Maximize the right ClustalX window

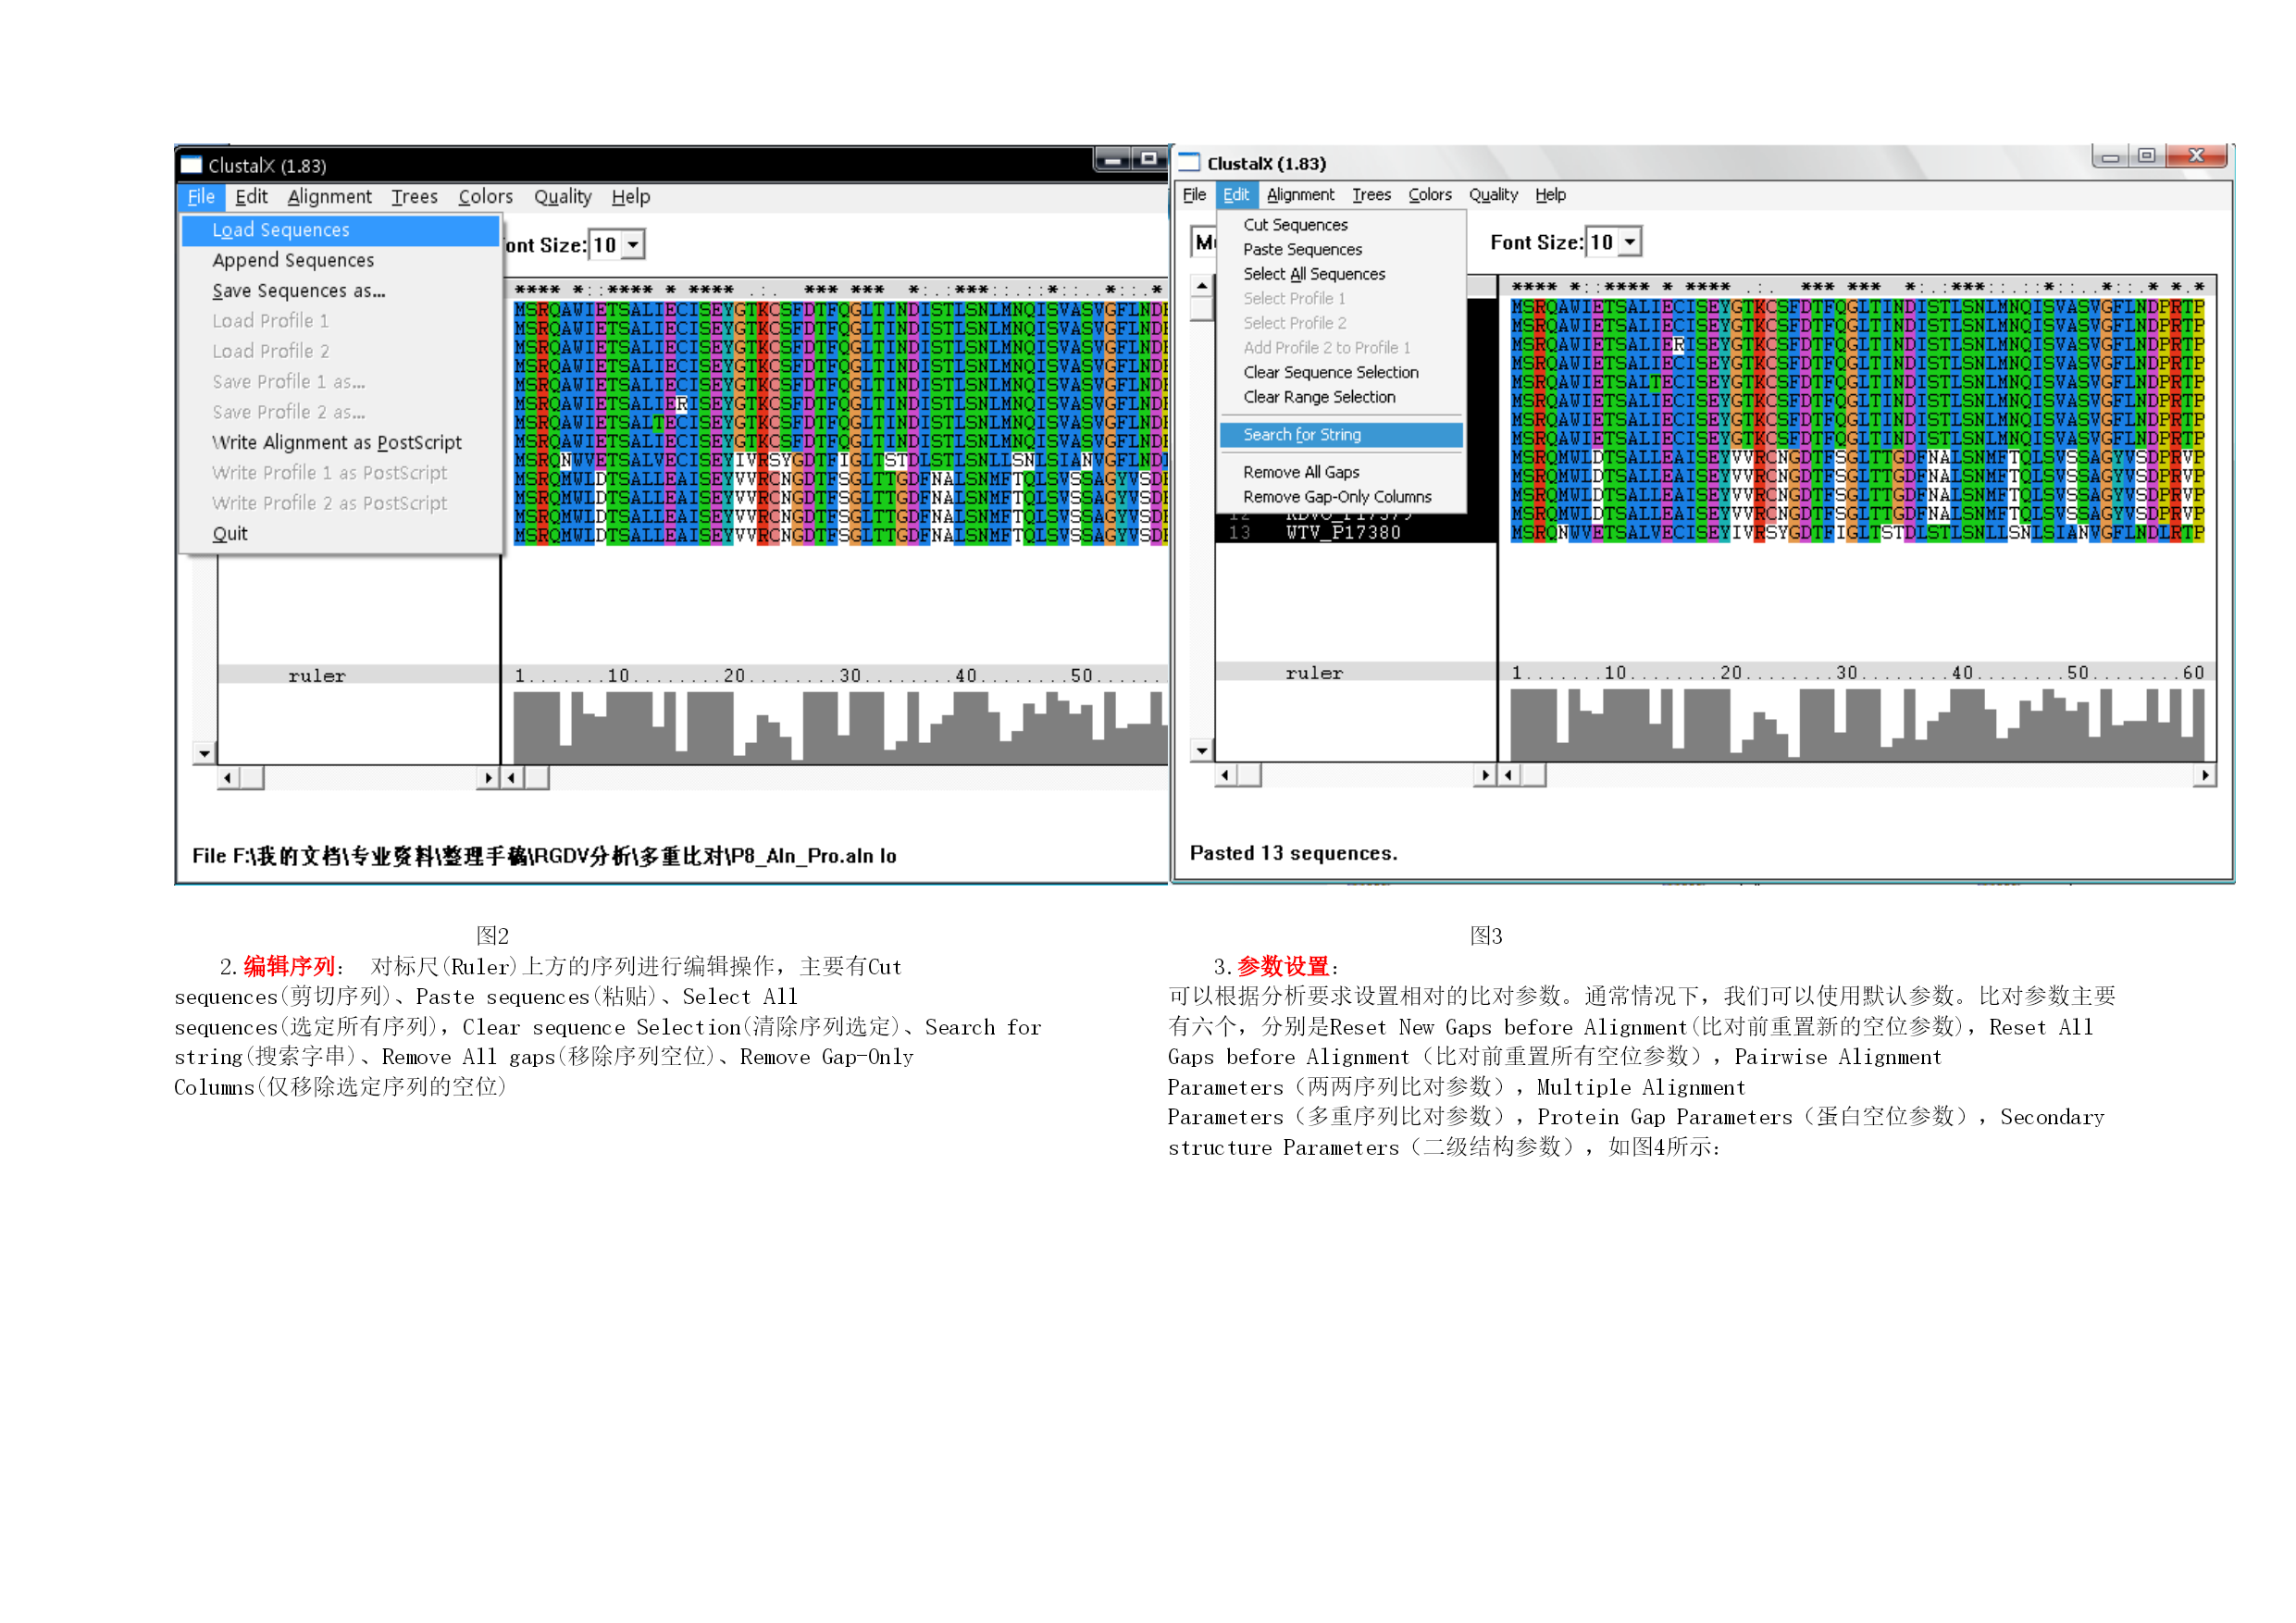pos(2146,156)
